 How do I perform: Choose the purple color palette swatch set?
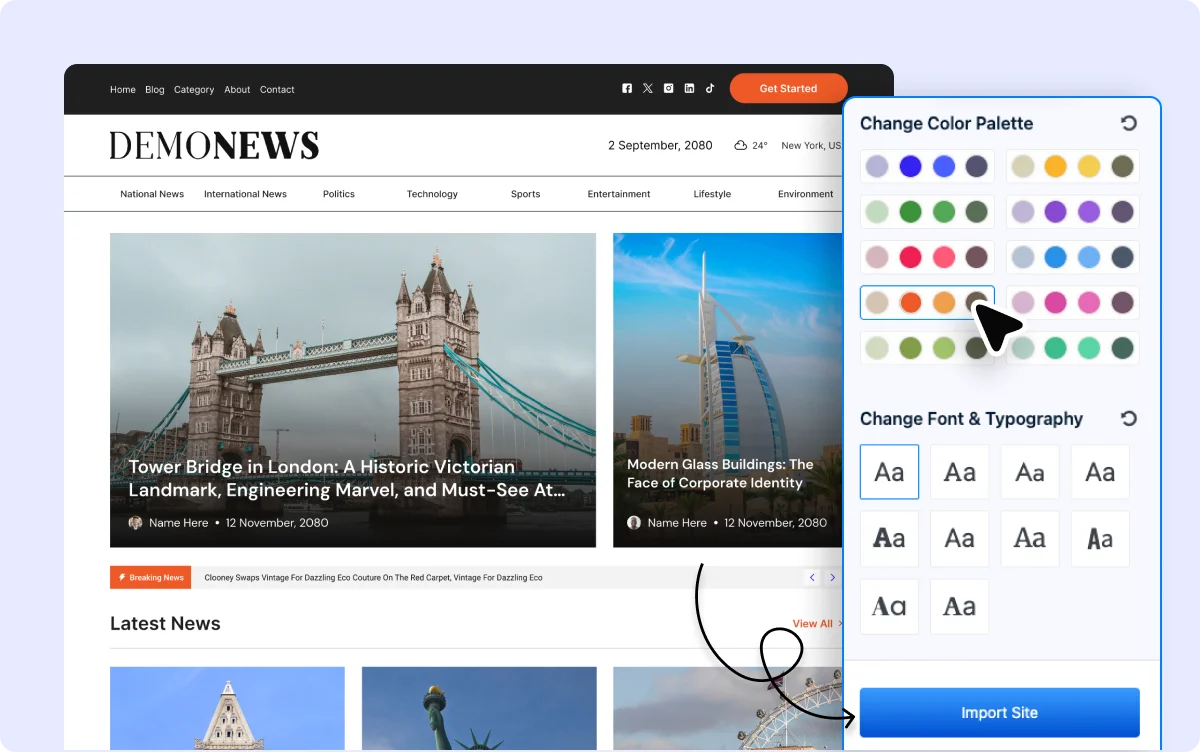pyautogui.click(x=1072, y=212)
